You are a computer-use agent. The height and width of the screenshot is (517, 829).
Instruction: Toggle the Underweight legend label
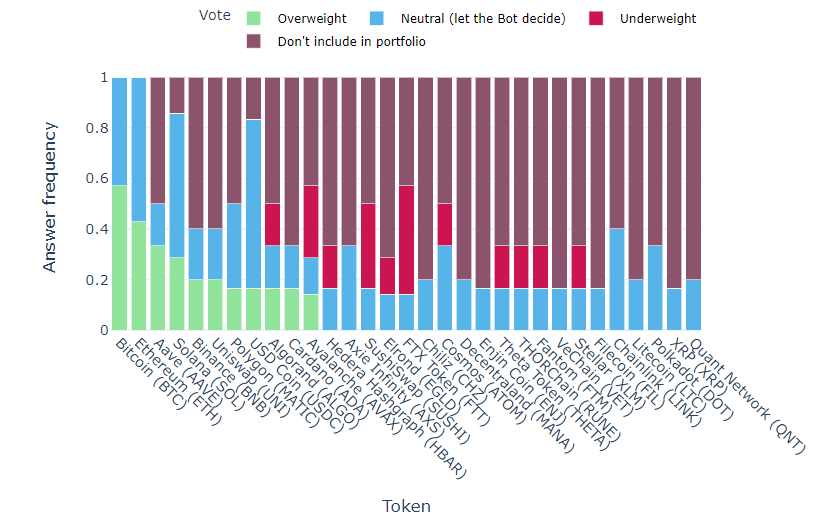click(x=656, y=18)
